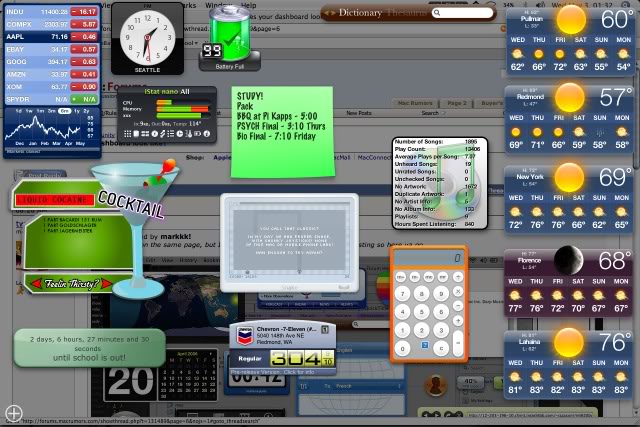Select the EBAY stock row
This screenshot has height=427, width=640.
point(52,49)
